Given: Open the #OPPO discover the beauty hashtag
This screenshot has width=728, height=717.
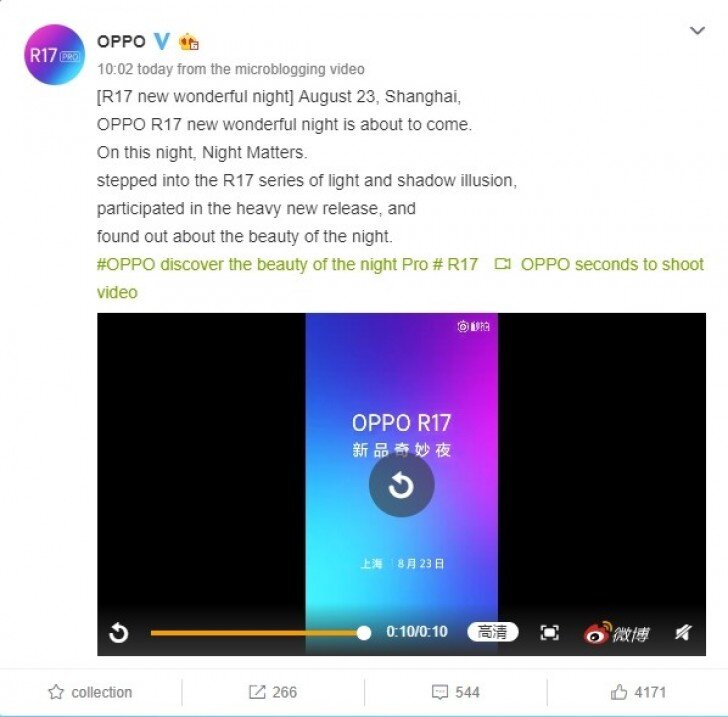Looking at the screenshot, I should click(x=287, y=264).
